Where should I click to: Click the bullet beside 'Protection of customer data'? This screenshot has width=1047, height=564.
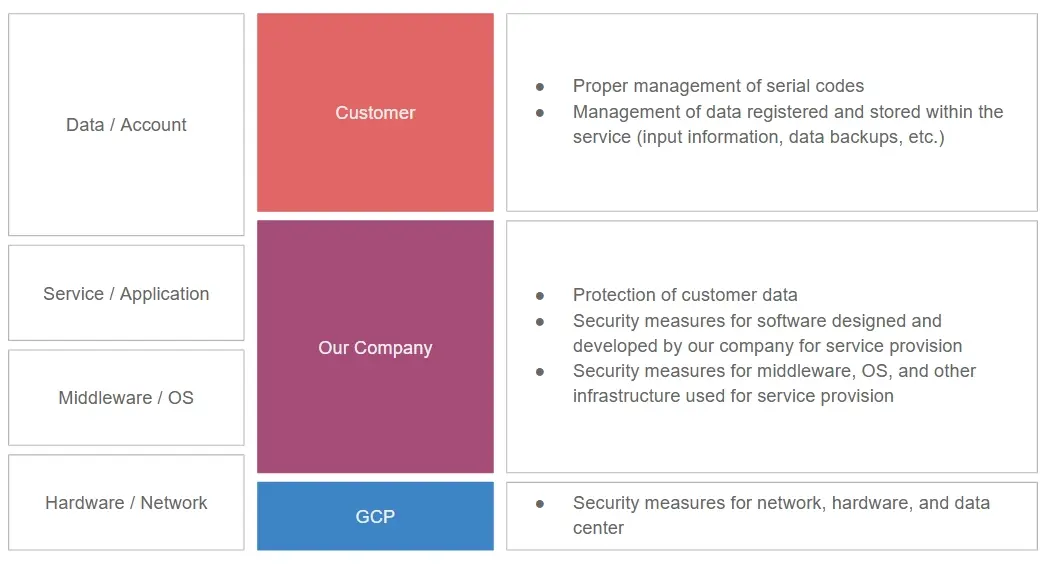pos(540,296)
